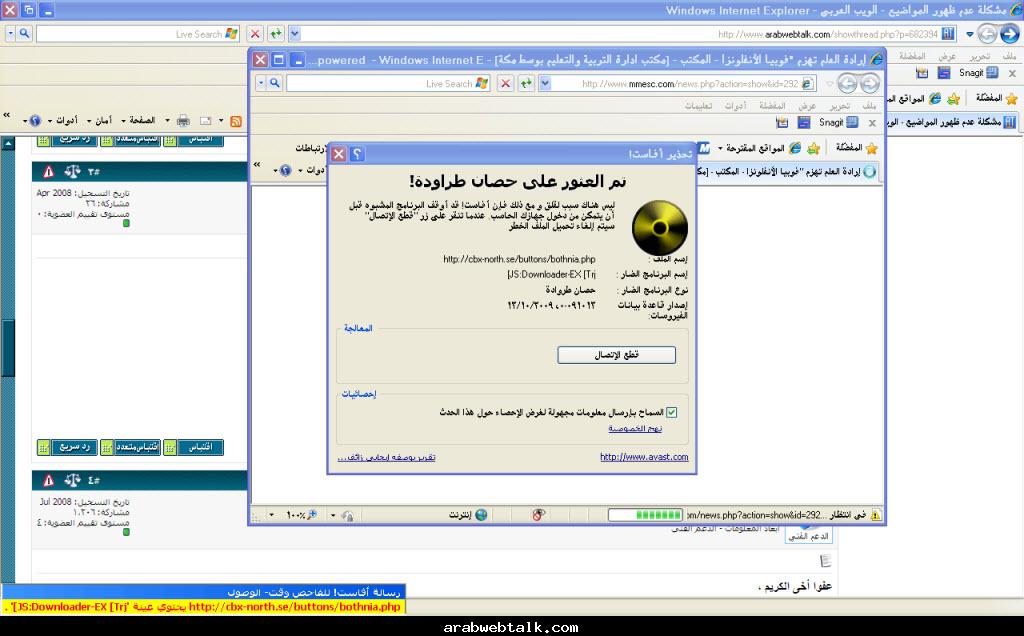The width and height of the screenshot is (1024, 636).
Task: Open the أمان (Safety) dropdown menu
Action: click(100, 121)
